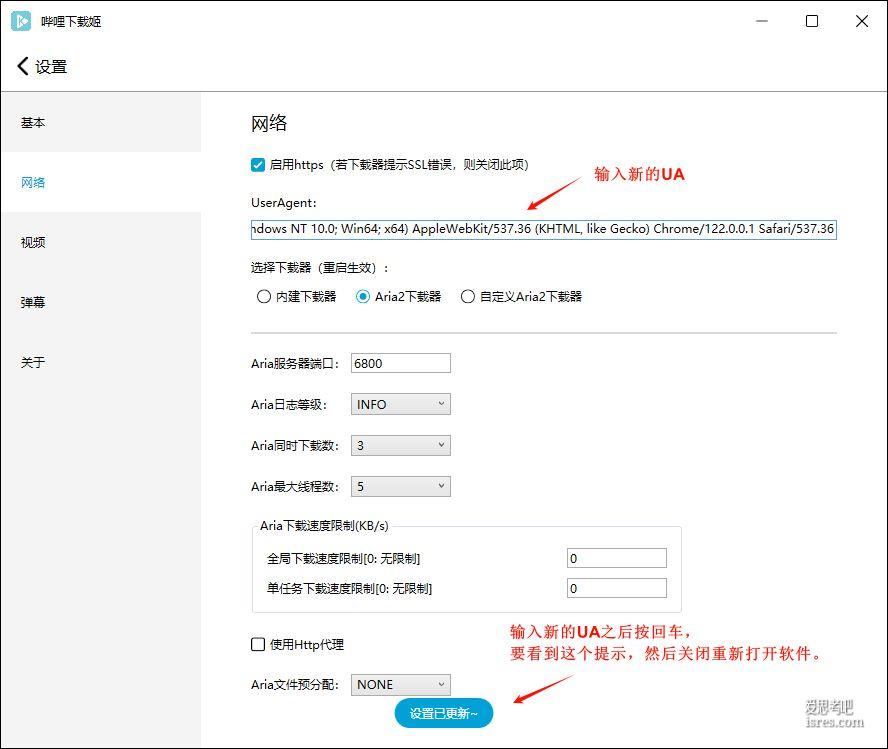Screen dimensions: 888x749
Task: Choose the Aria2下载器 radio button
Action: pos(363,296)
